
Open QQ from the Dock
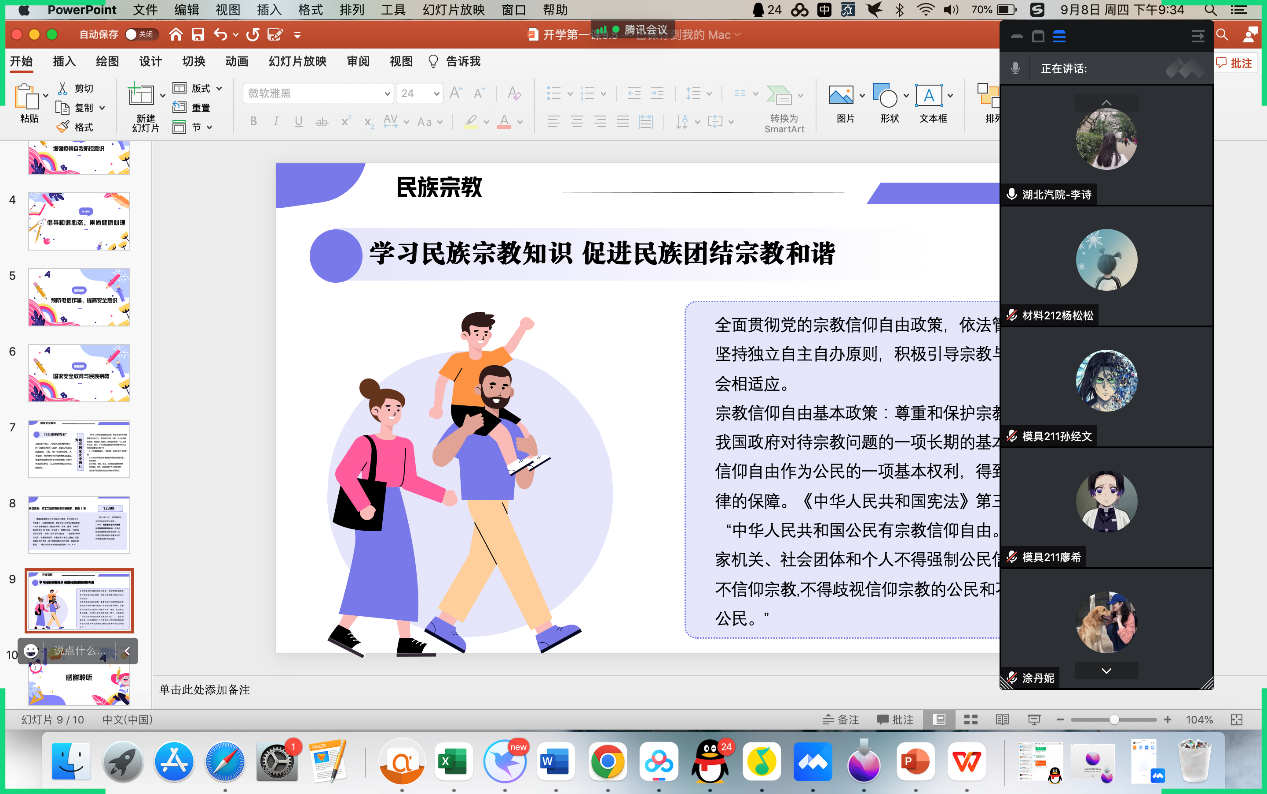710,763
